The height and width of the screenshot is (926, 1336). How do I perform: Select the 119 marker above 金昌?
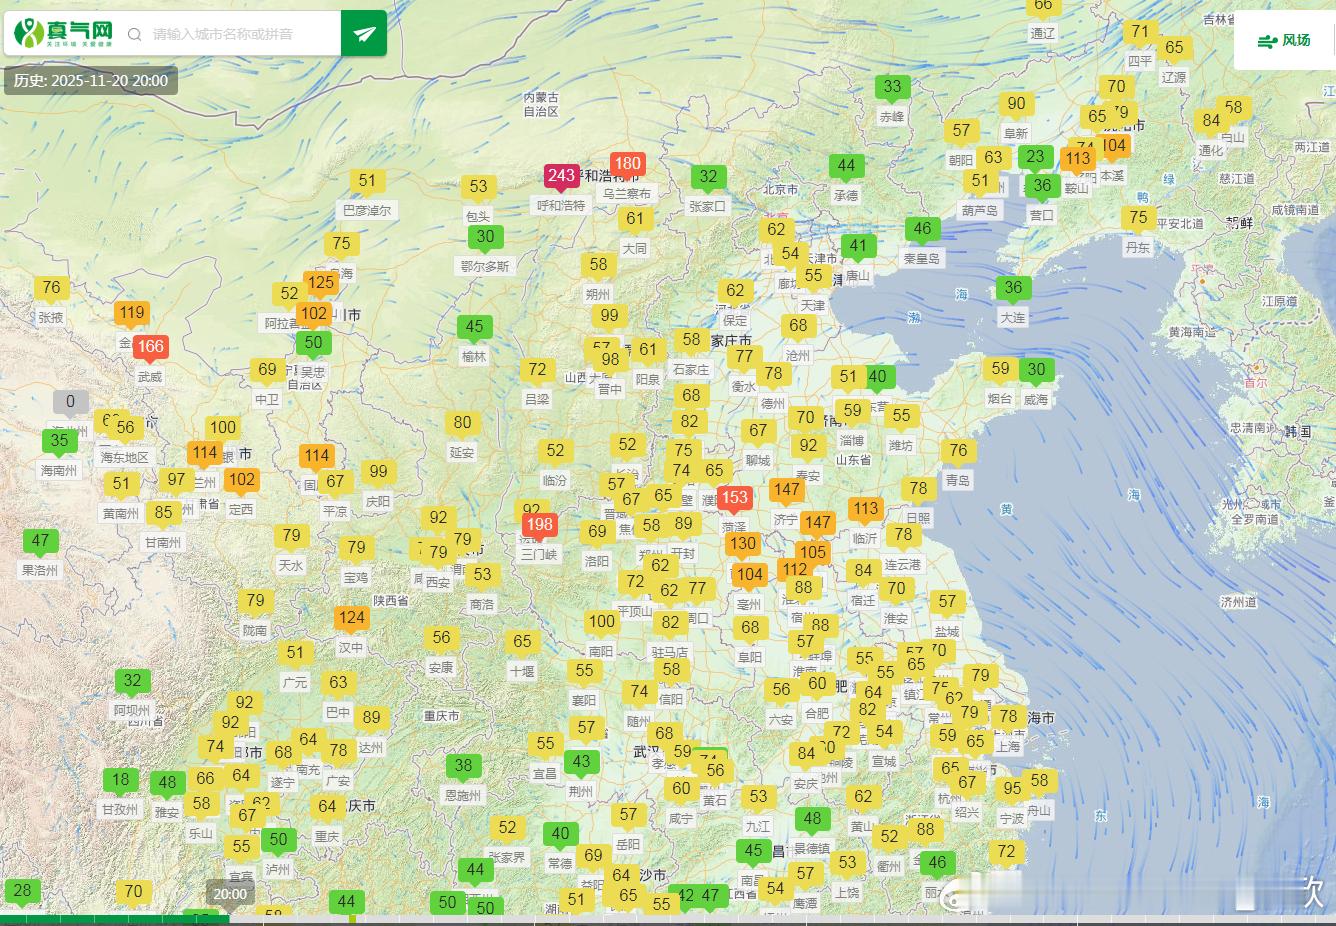click(132, 313)
